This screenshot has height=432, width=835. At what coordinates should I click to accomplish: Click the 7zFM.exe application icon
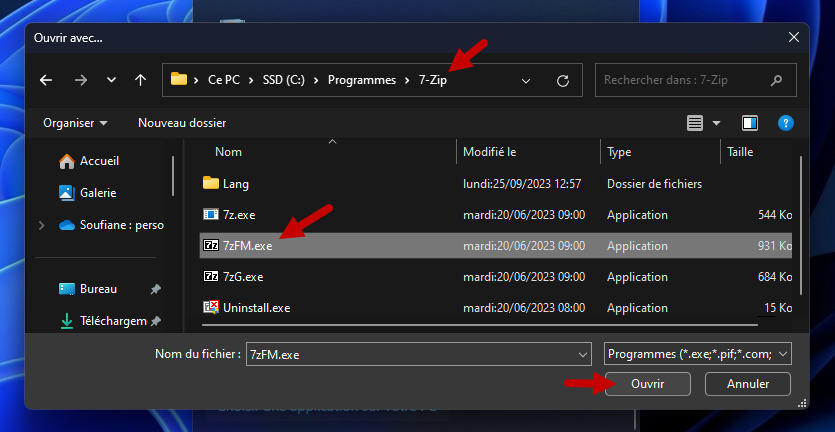tap(211, 246)
